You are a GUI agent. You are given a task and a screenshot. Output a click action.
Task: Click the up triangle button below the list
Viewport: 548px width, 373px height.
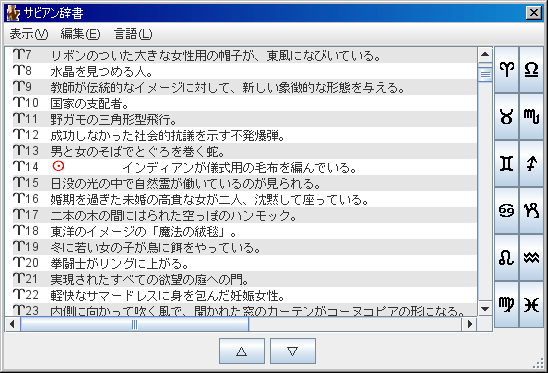click(x=242, y=351)
